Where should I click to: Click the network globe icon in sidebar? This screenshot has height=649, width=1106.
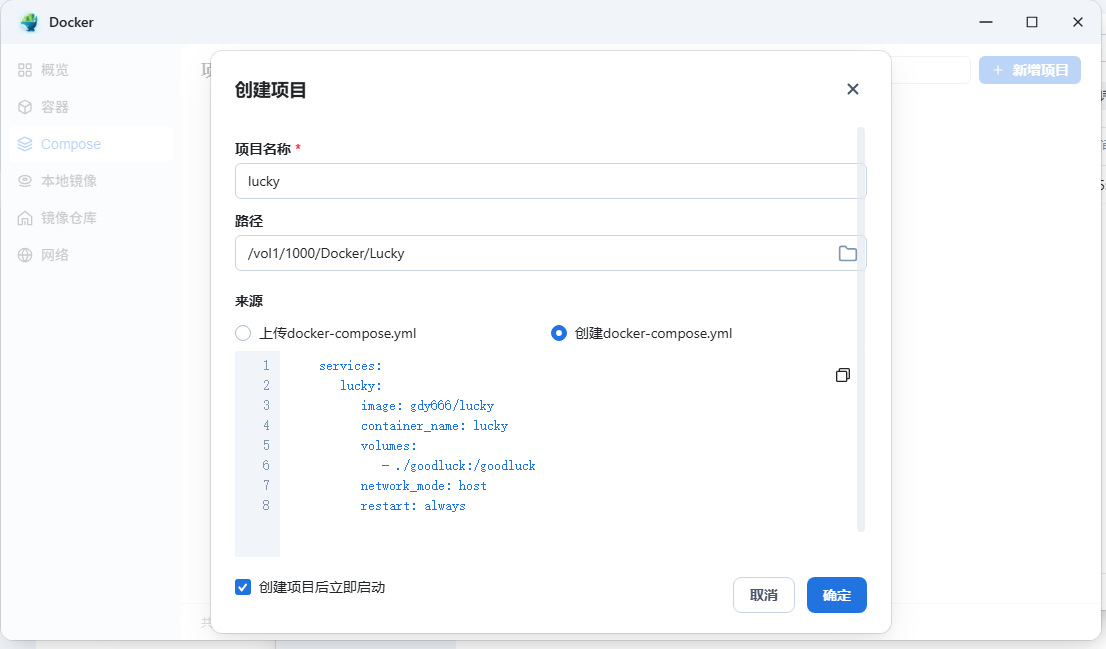coord(25,255)
